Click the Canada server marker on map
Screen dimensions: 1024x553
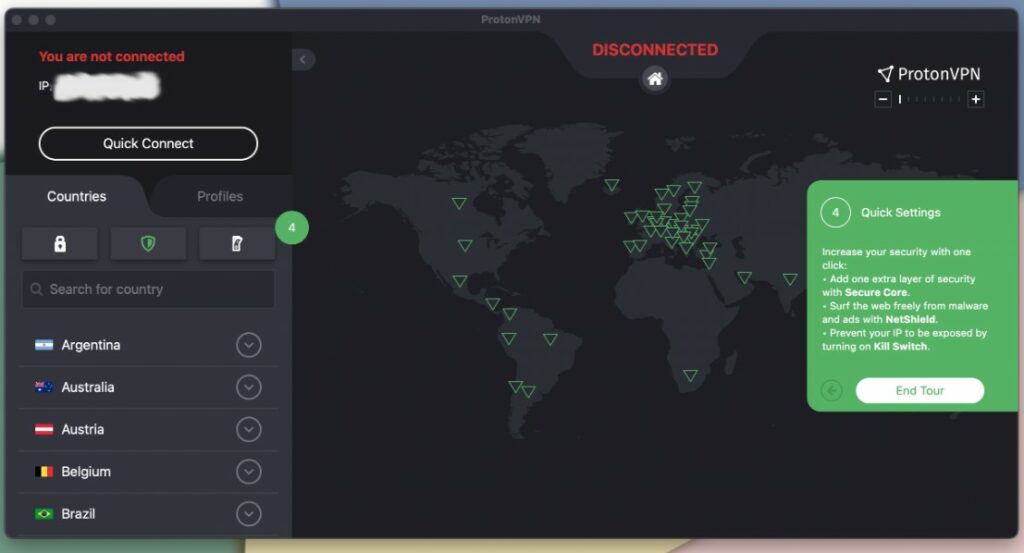[x=459, y=203]
